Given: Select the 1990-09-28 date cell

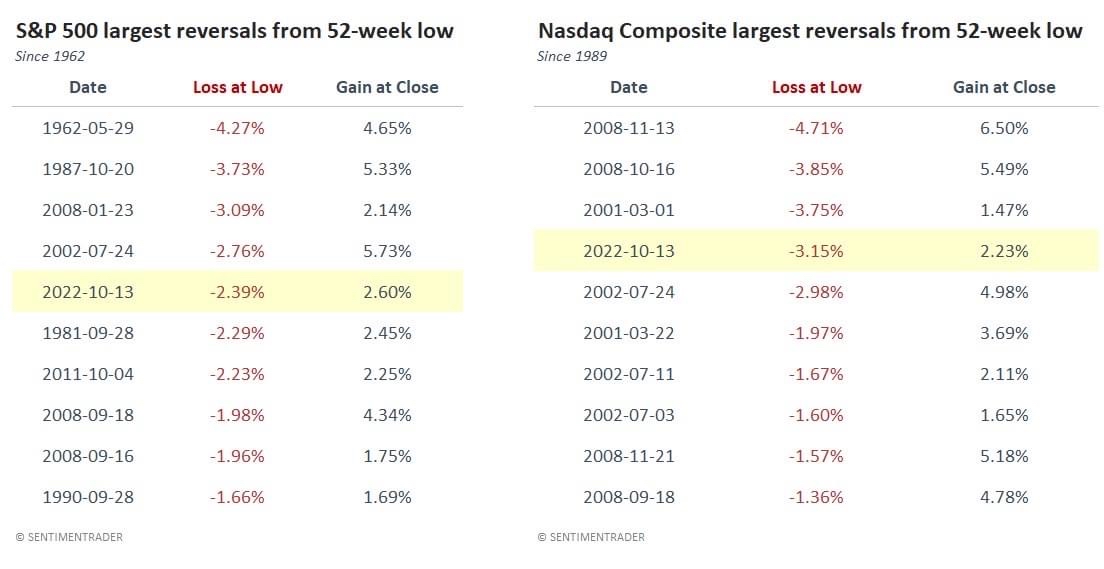Looking at the screenshot, I should 88,497.
